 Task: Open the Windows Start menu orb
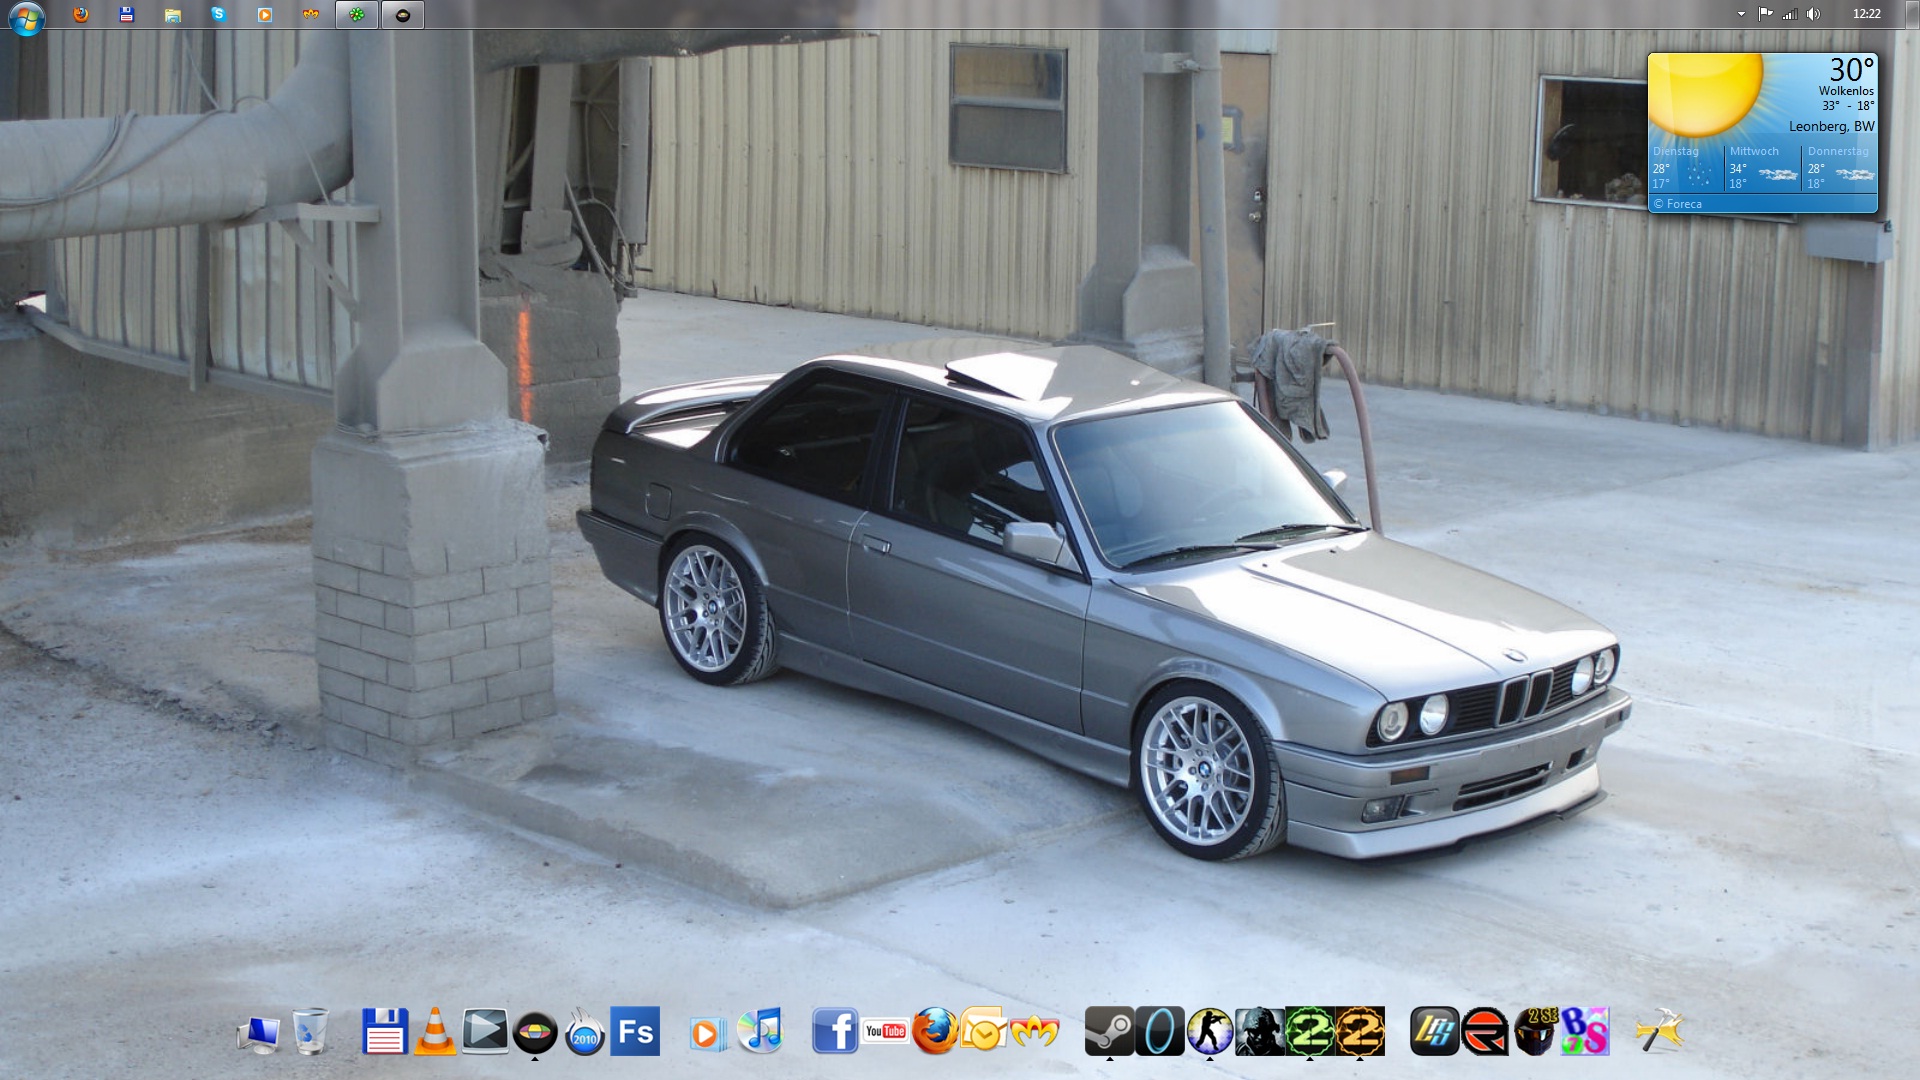coord(26,17)
